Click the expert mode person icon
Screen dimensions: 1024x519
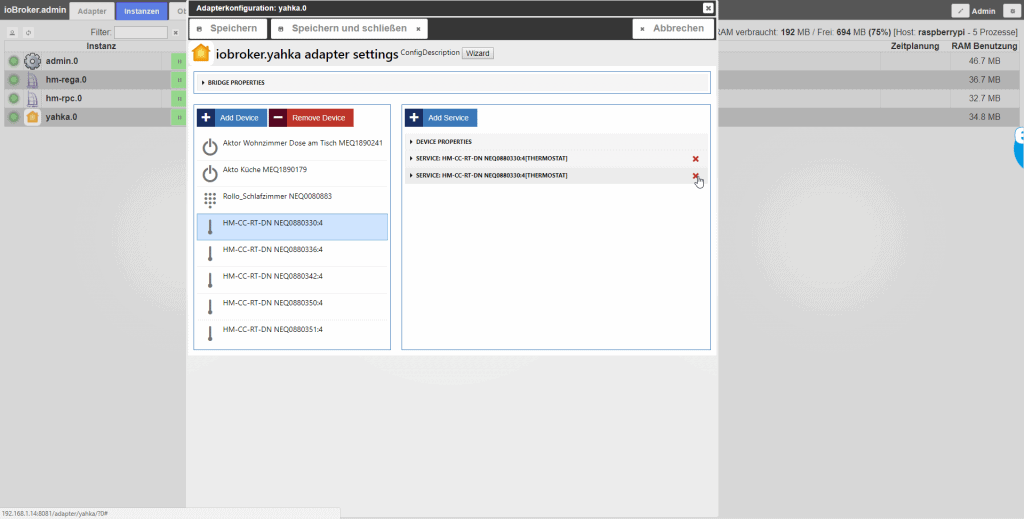coord(12,33)
